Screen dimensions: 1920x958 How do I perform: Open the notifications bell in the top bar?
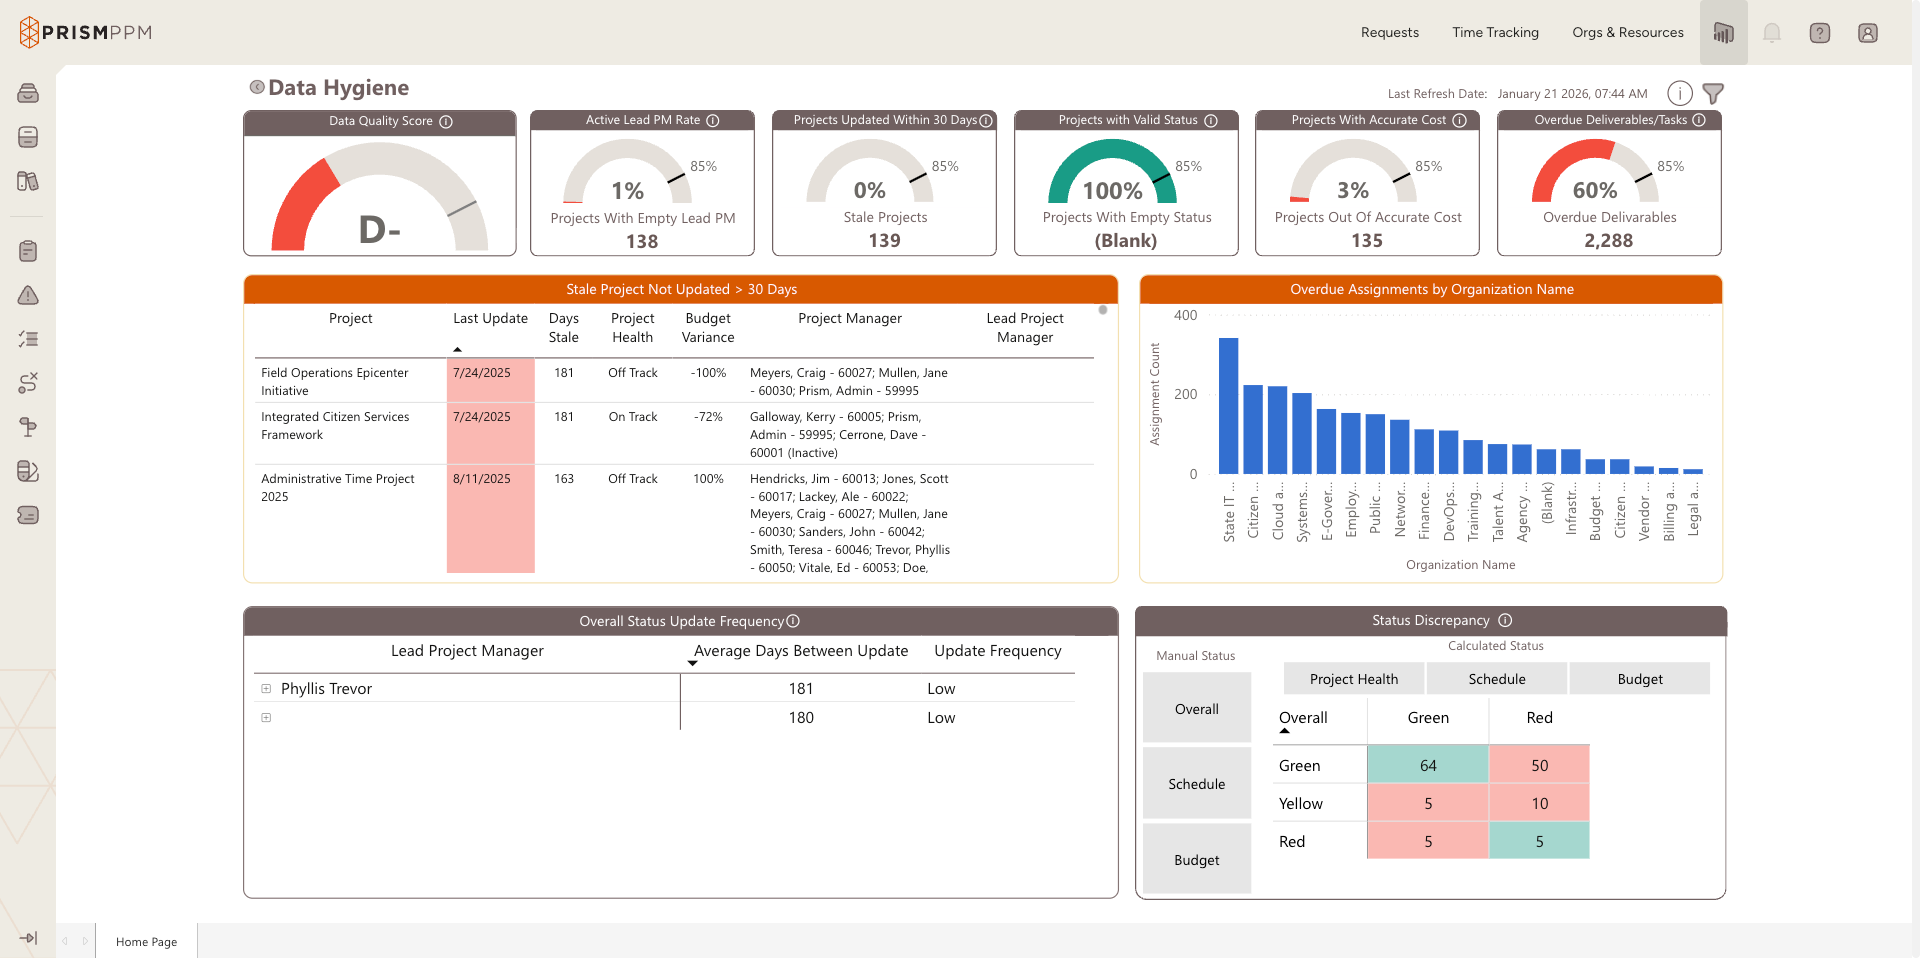click(1771, 32)
